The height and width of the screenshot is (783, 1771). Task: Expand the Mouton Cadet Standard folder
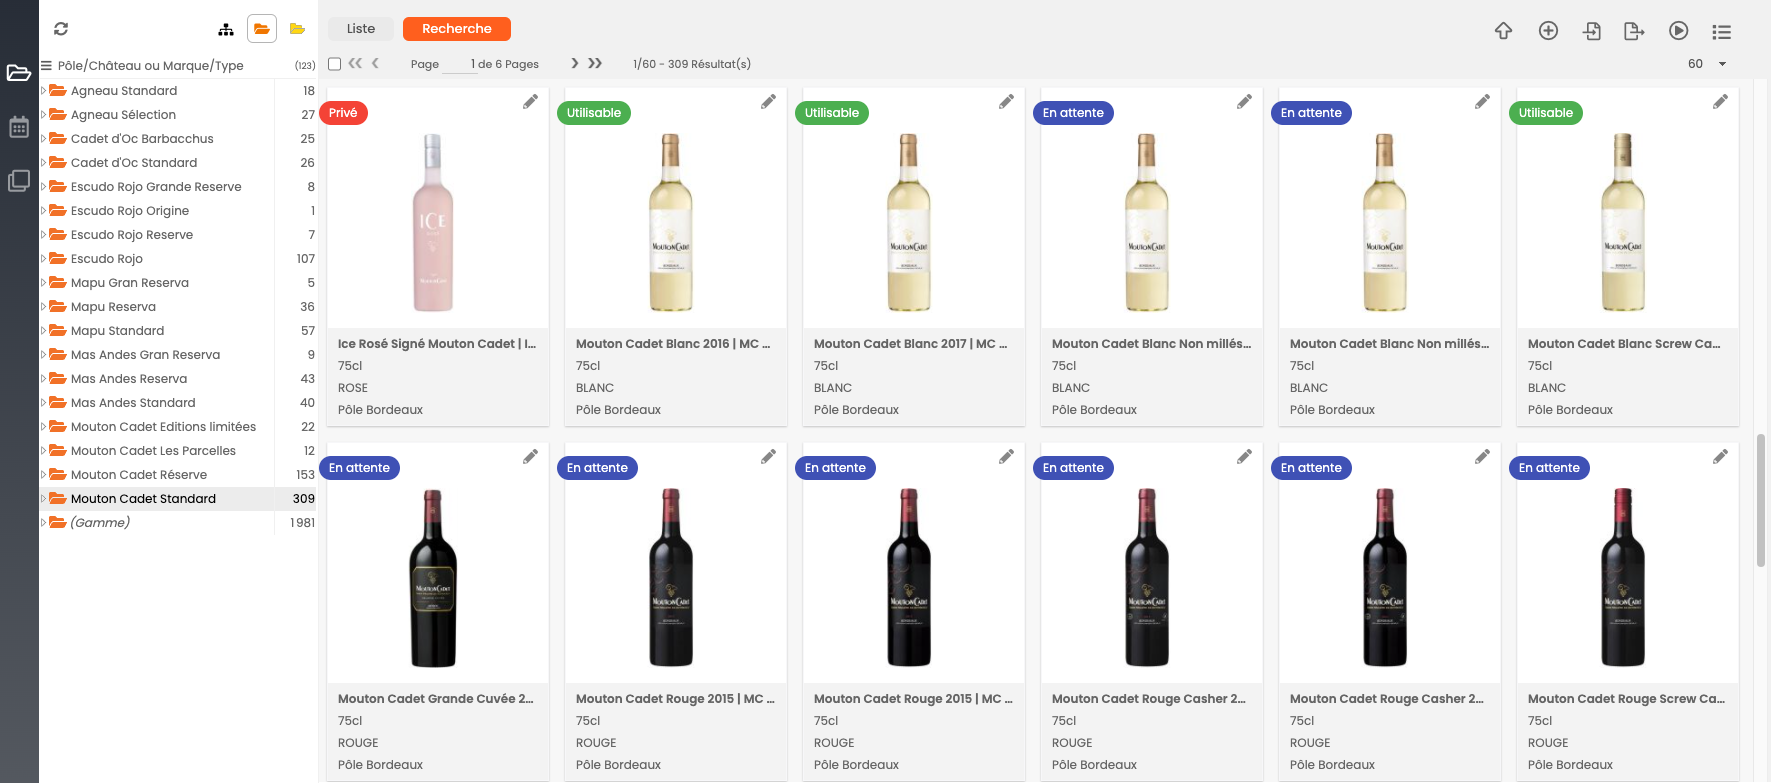43,499
